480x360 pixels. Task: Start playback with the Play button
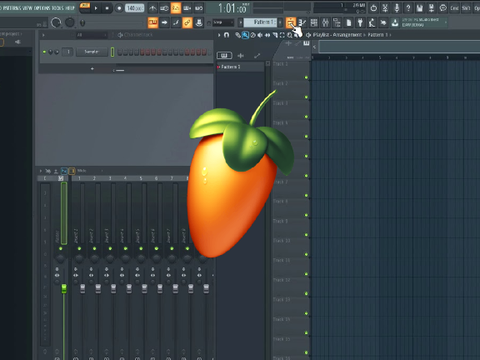(x=96, y=8)
